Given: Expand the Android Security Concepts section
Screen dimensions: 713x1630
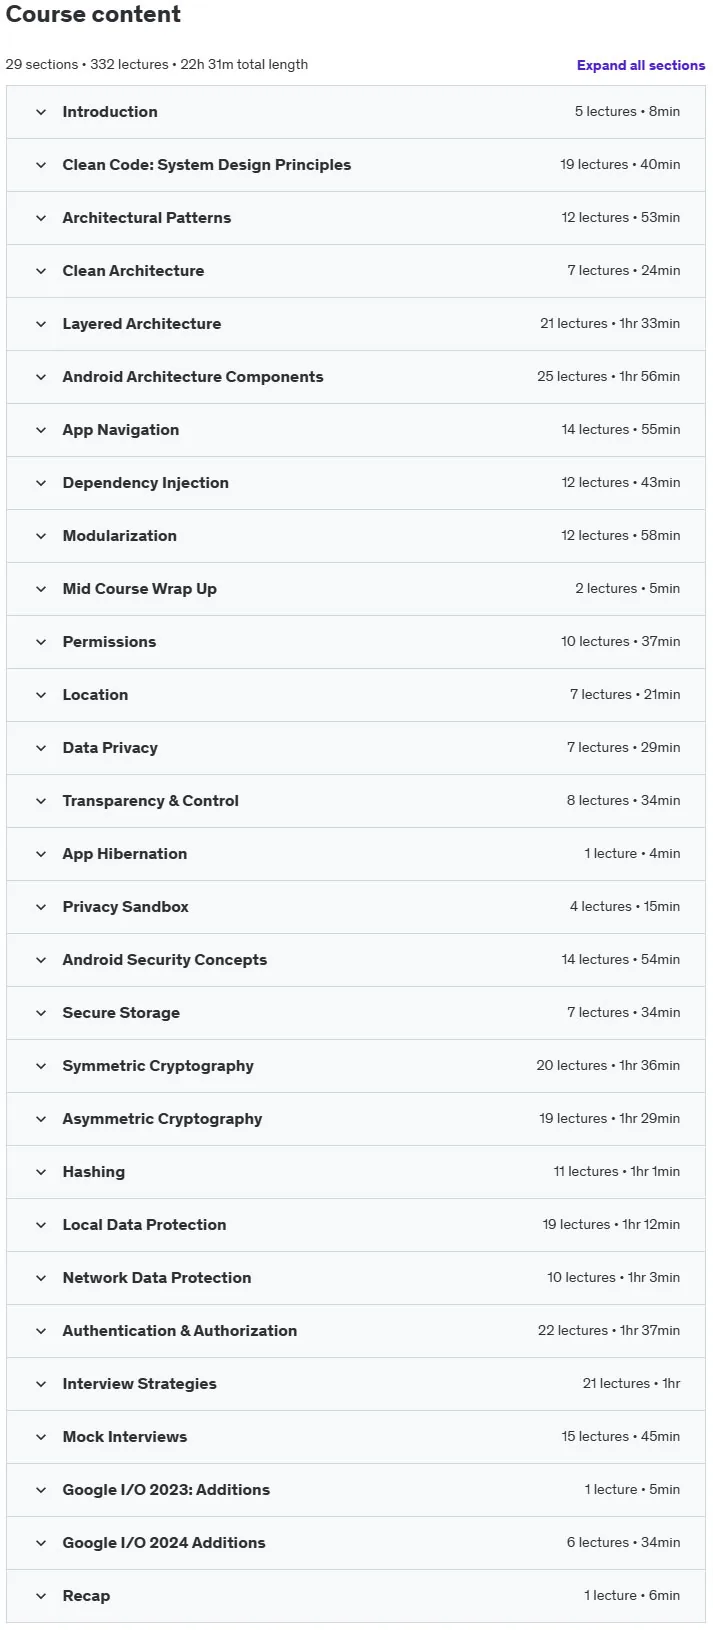Looking at the screenshot, I should [356, 960].
